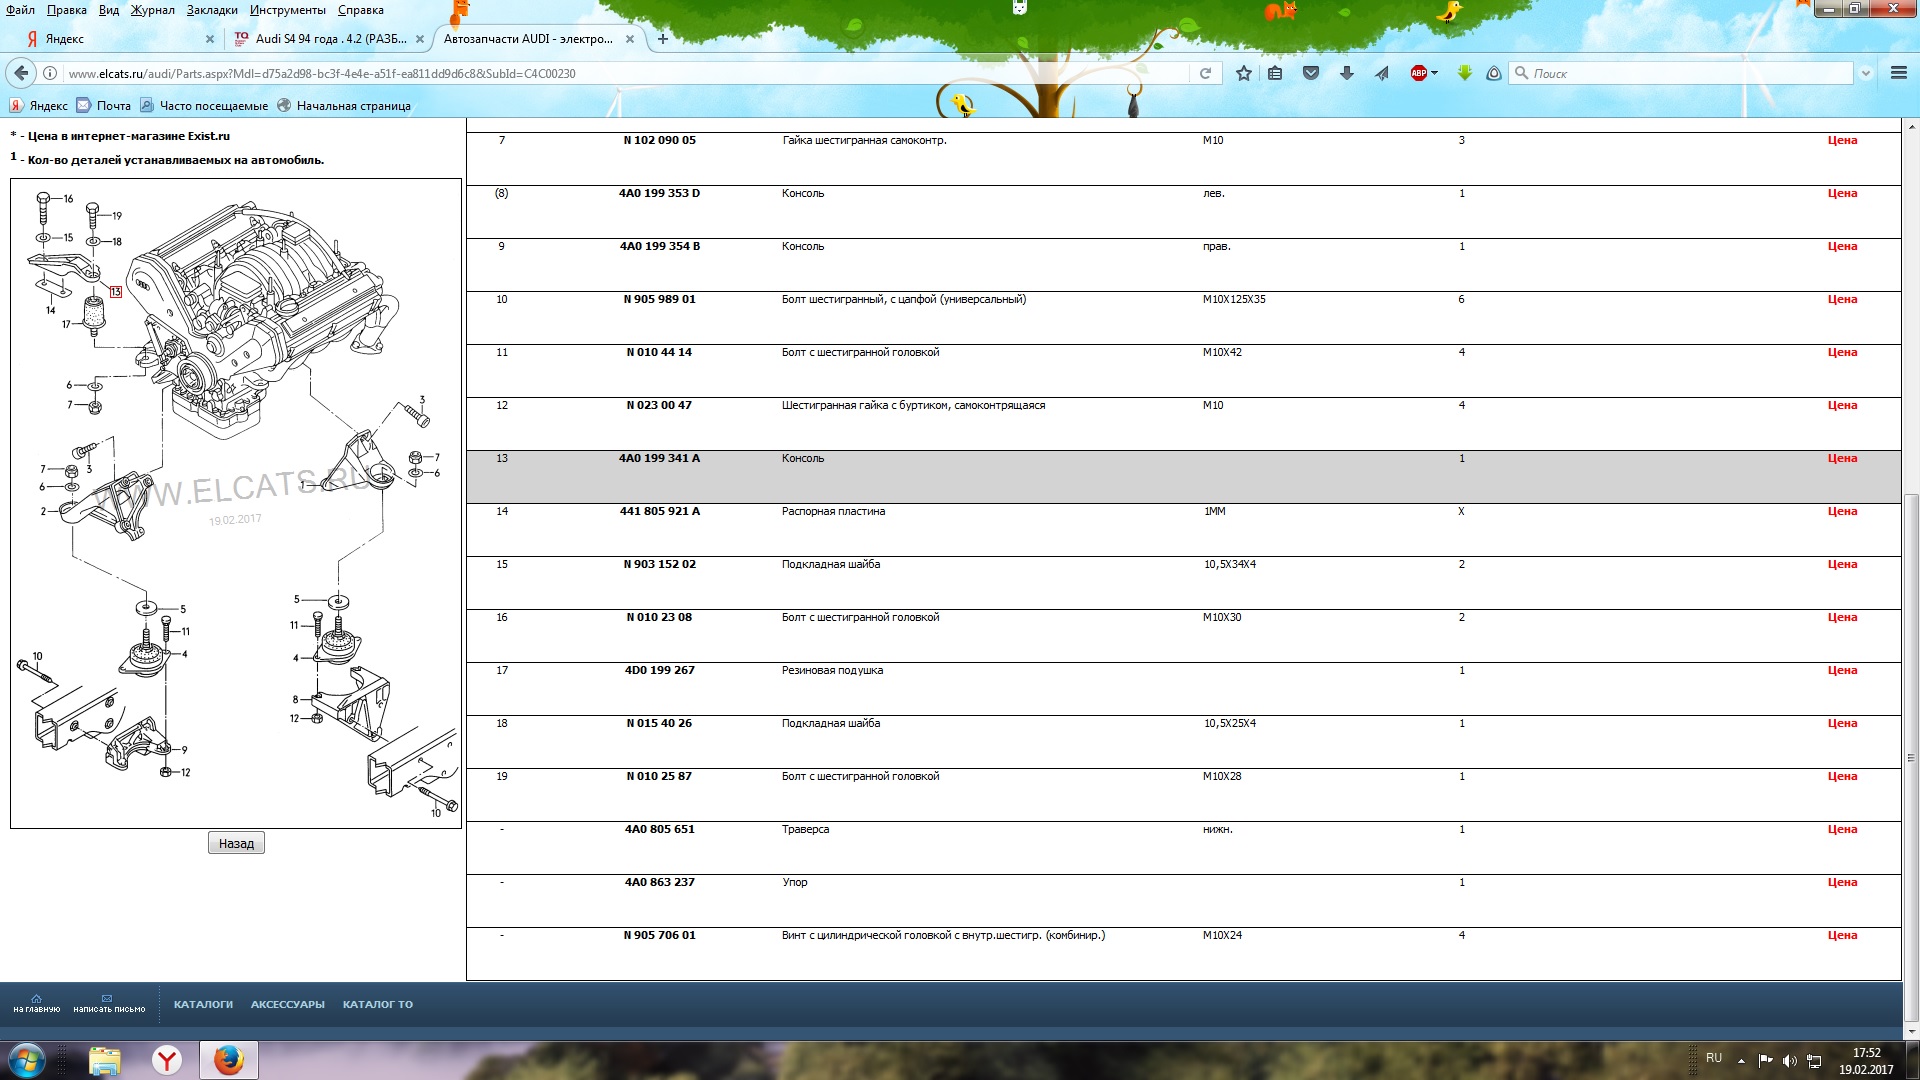Open the Инструменты menu
This screenshot has width=1920, height=1080.
tap(287, 10)
